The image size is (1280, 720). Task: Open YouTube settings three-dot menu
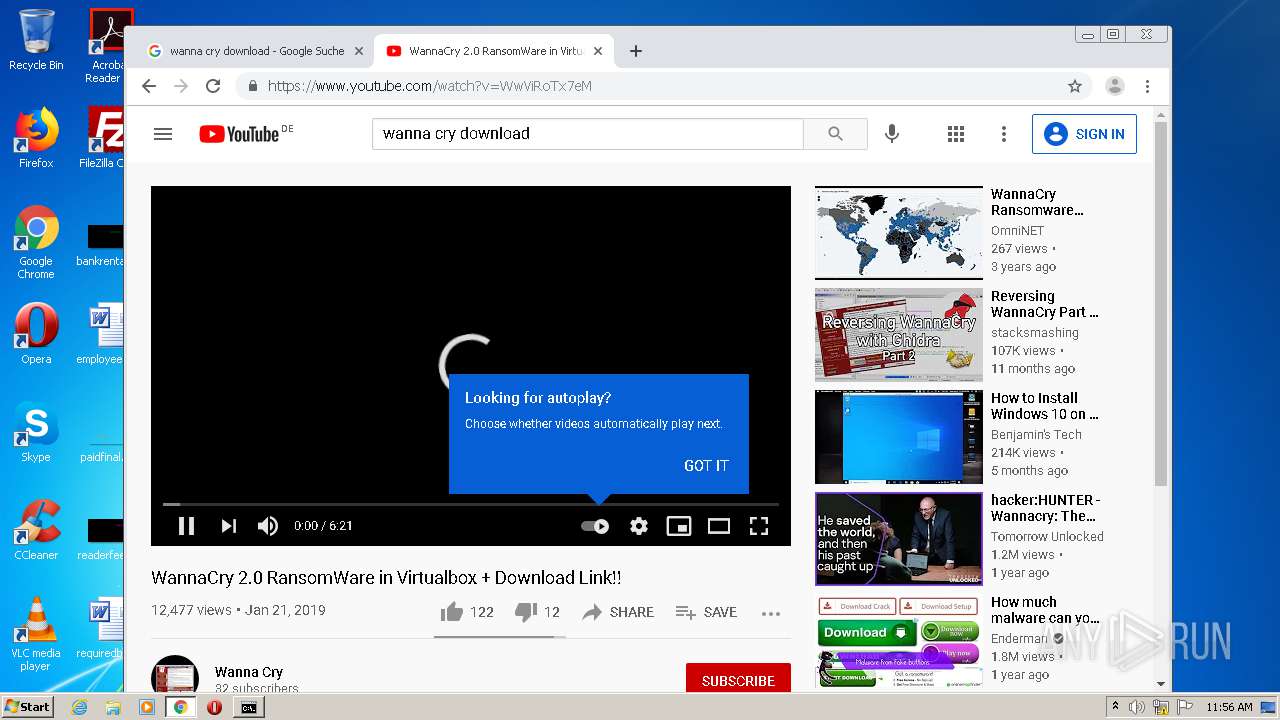click(1004, 134)
